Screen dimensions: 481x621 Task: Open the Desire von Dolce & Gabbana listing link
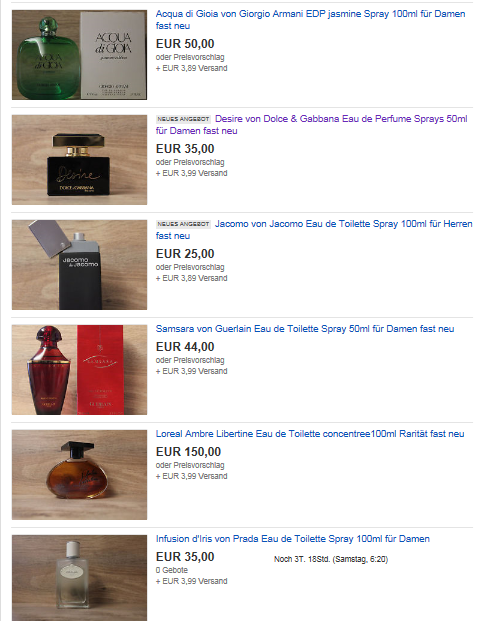[x=312, y=124]
